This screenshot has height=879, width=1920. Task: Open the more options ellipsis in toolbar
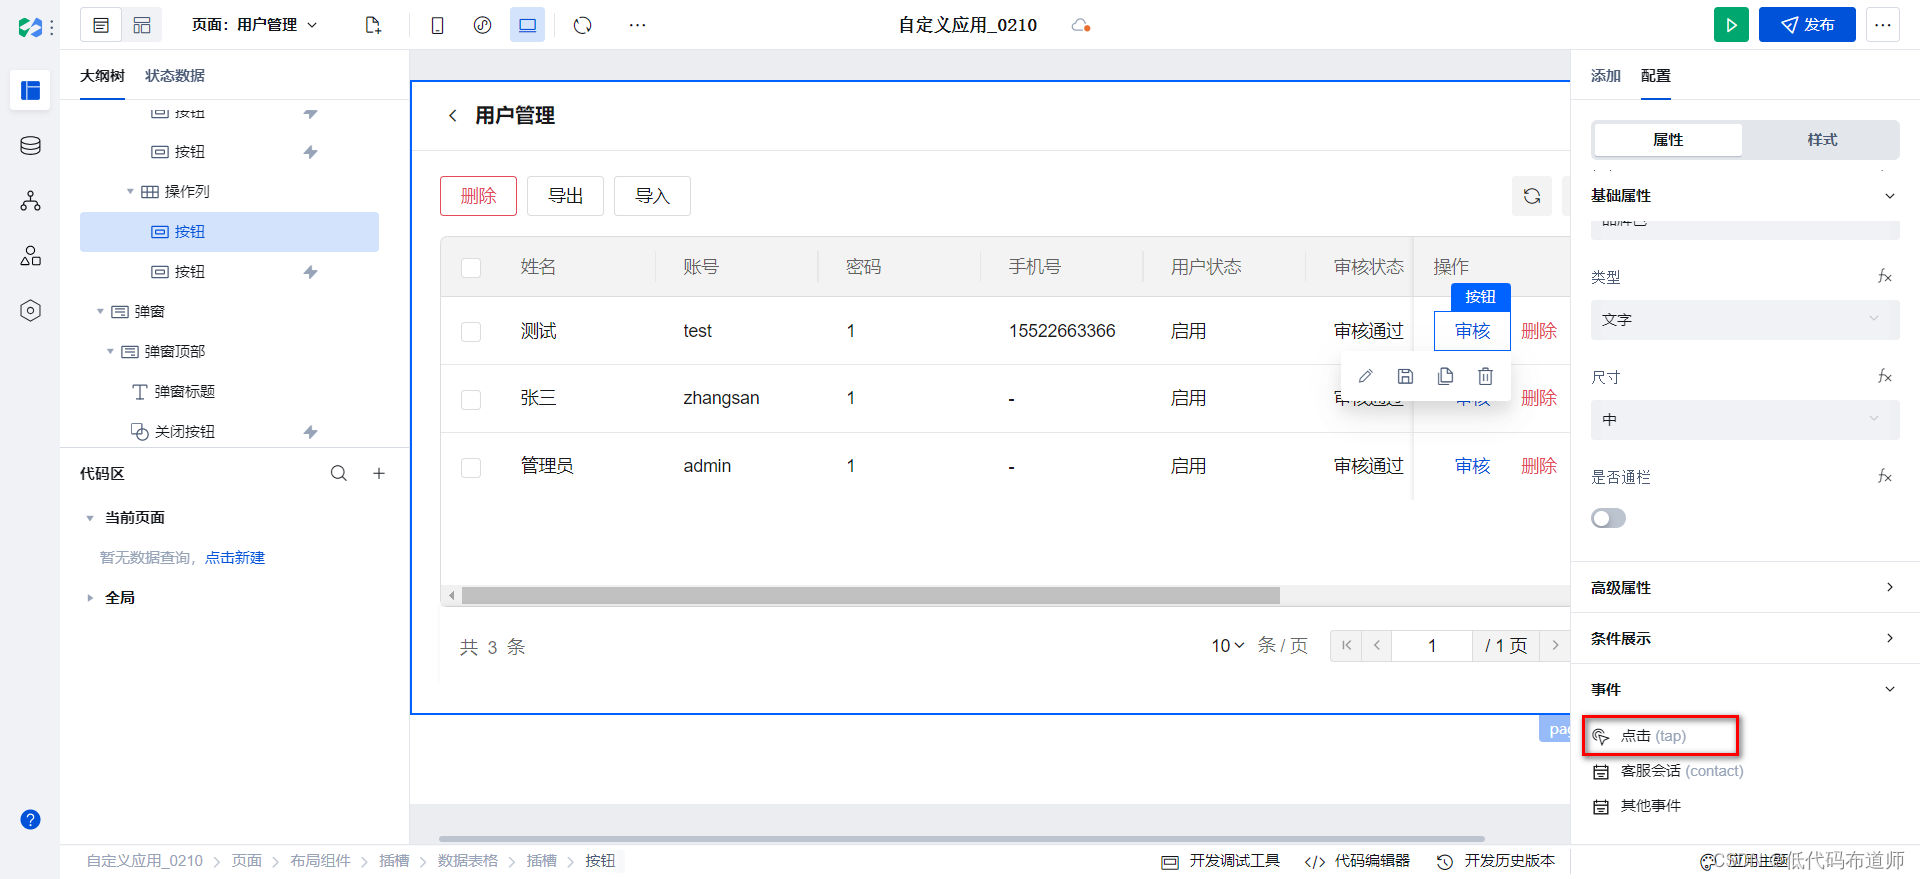637,25
